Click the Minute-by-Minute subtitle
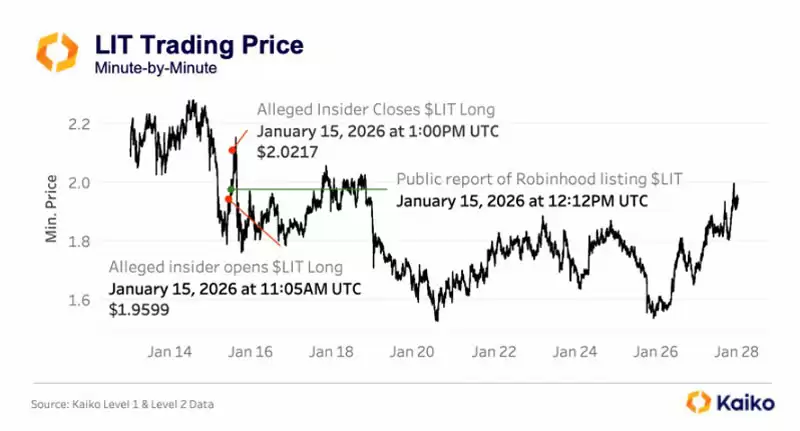Viewport: 800px width, 431px height. pyautogui.click(x=156, y=68)
